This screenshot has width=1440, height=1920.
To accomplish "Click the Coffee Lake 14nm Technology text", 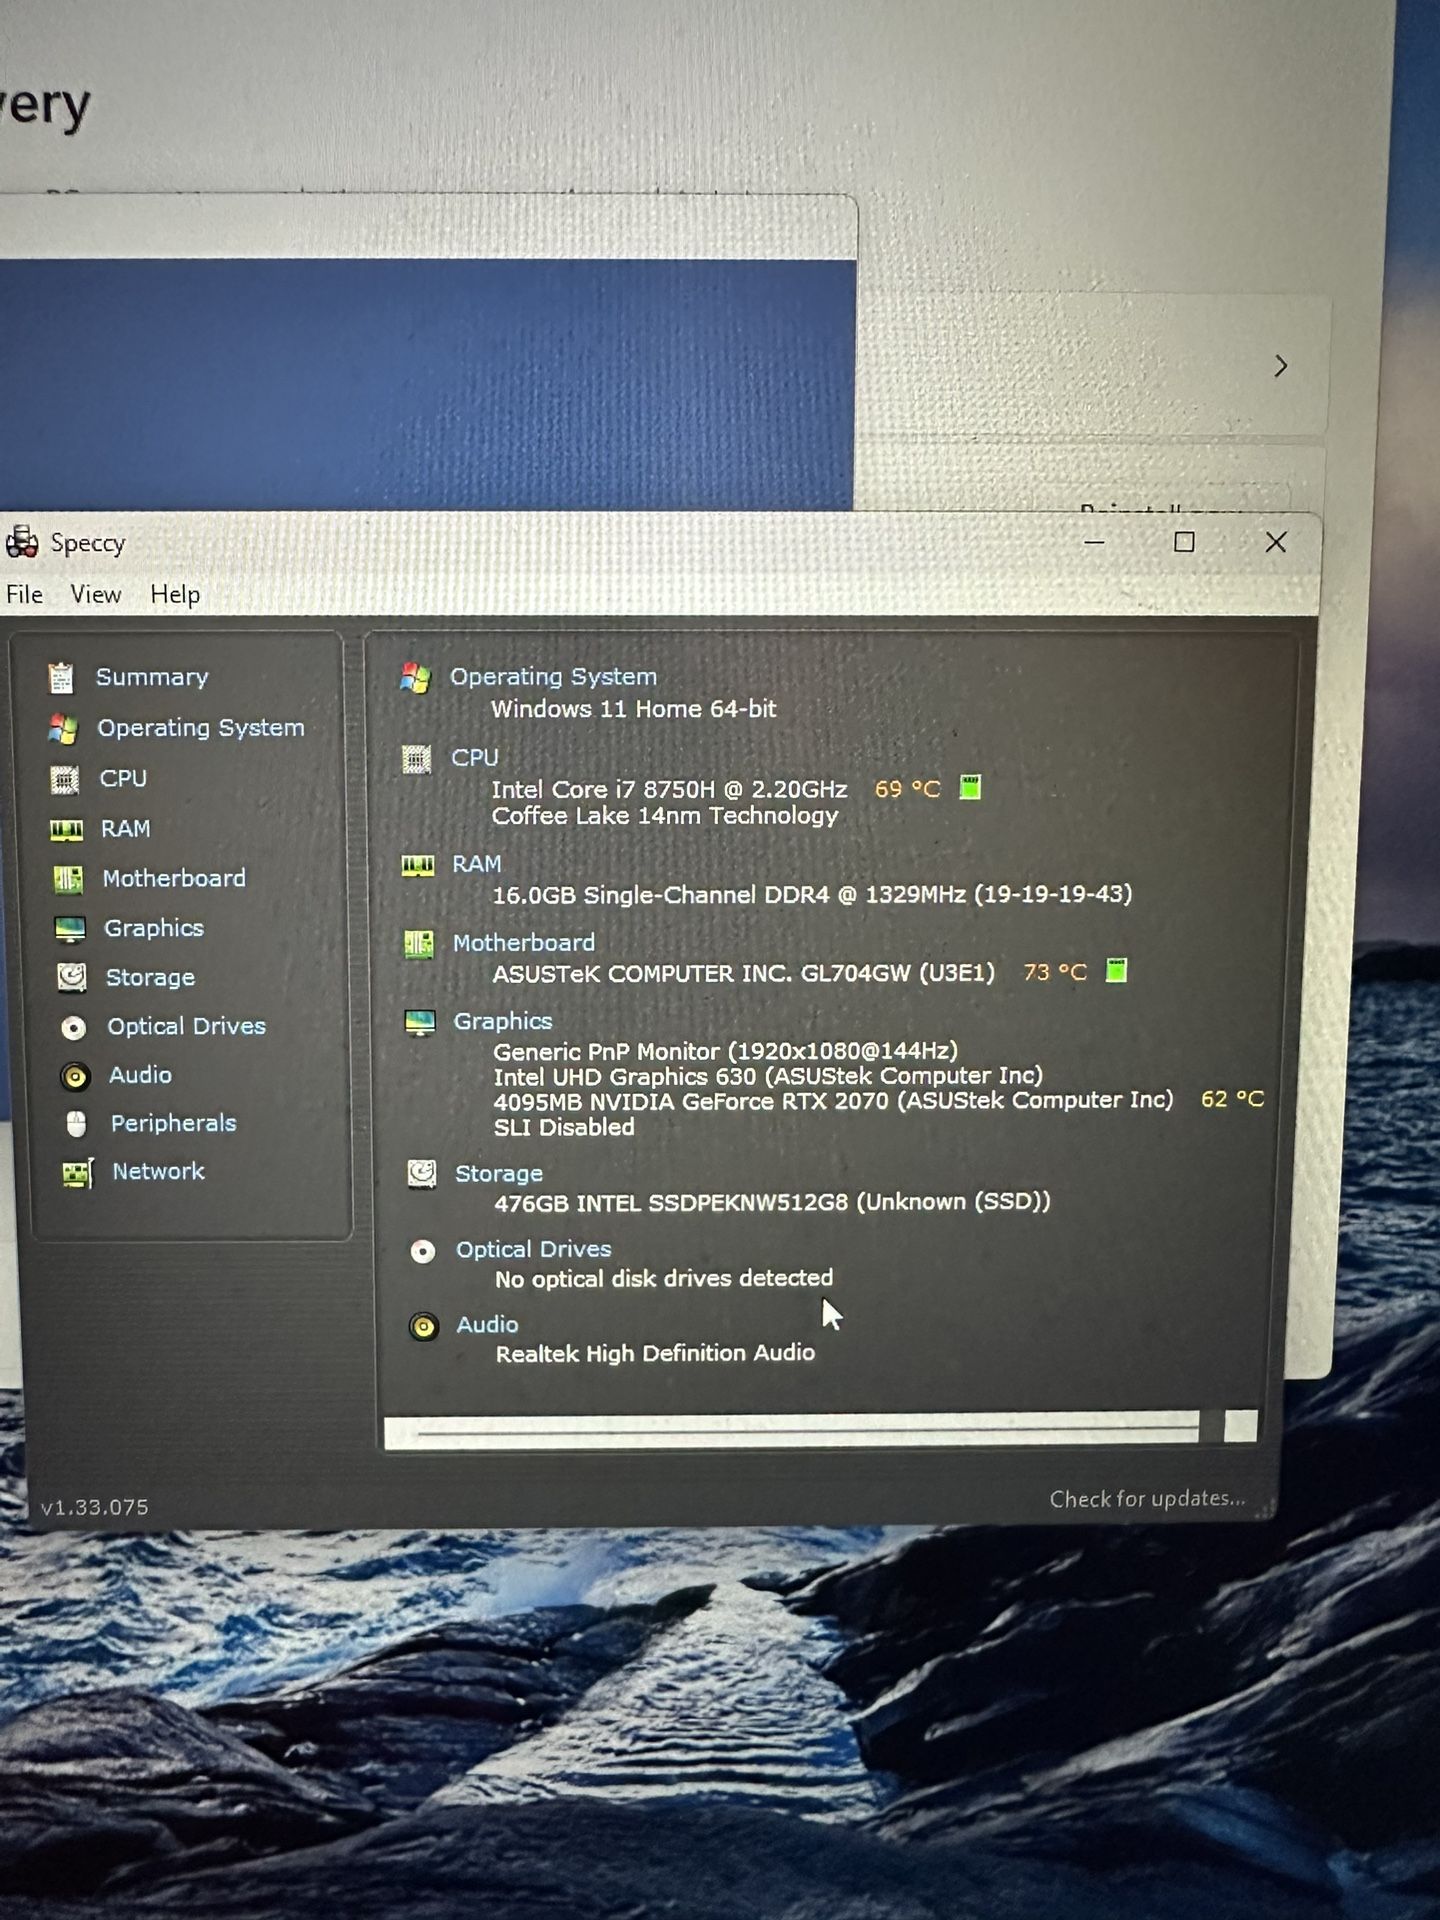I will (665, 816).
